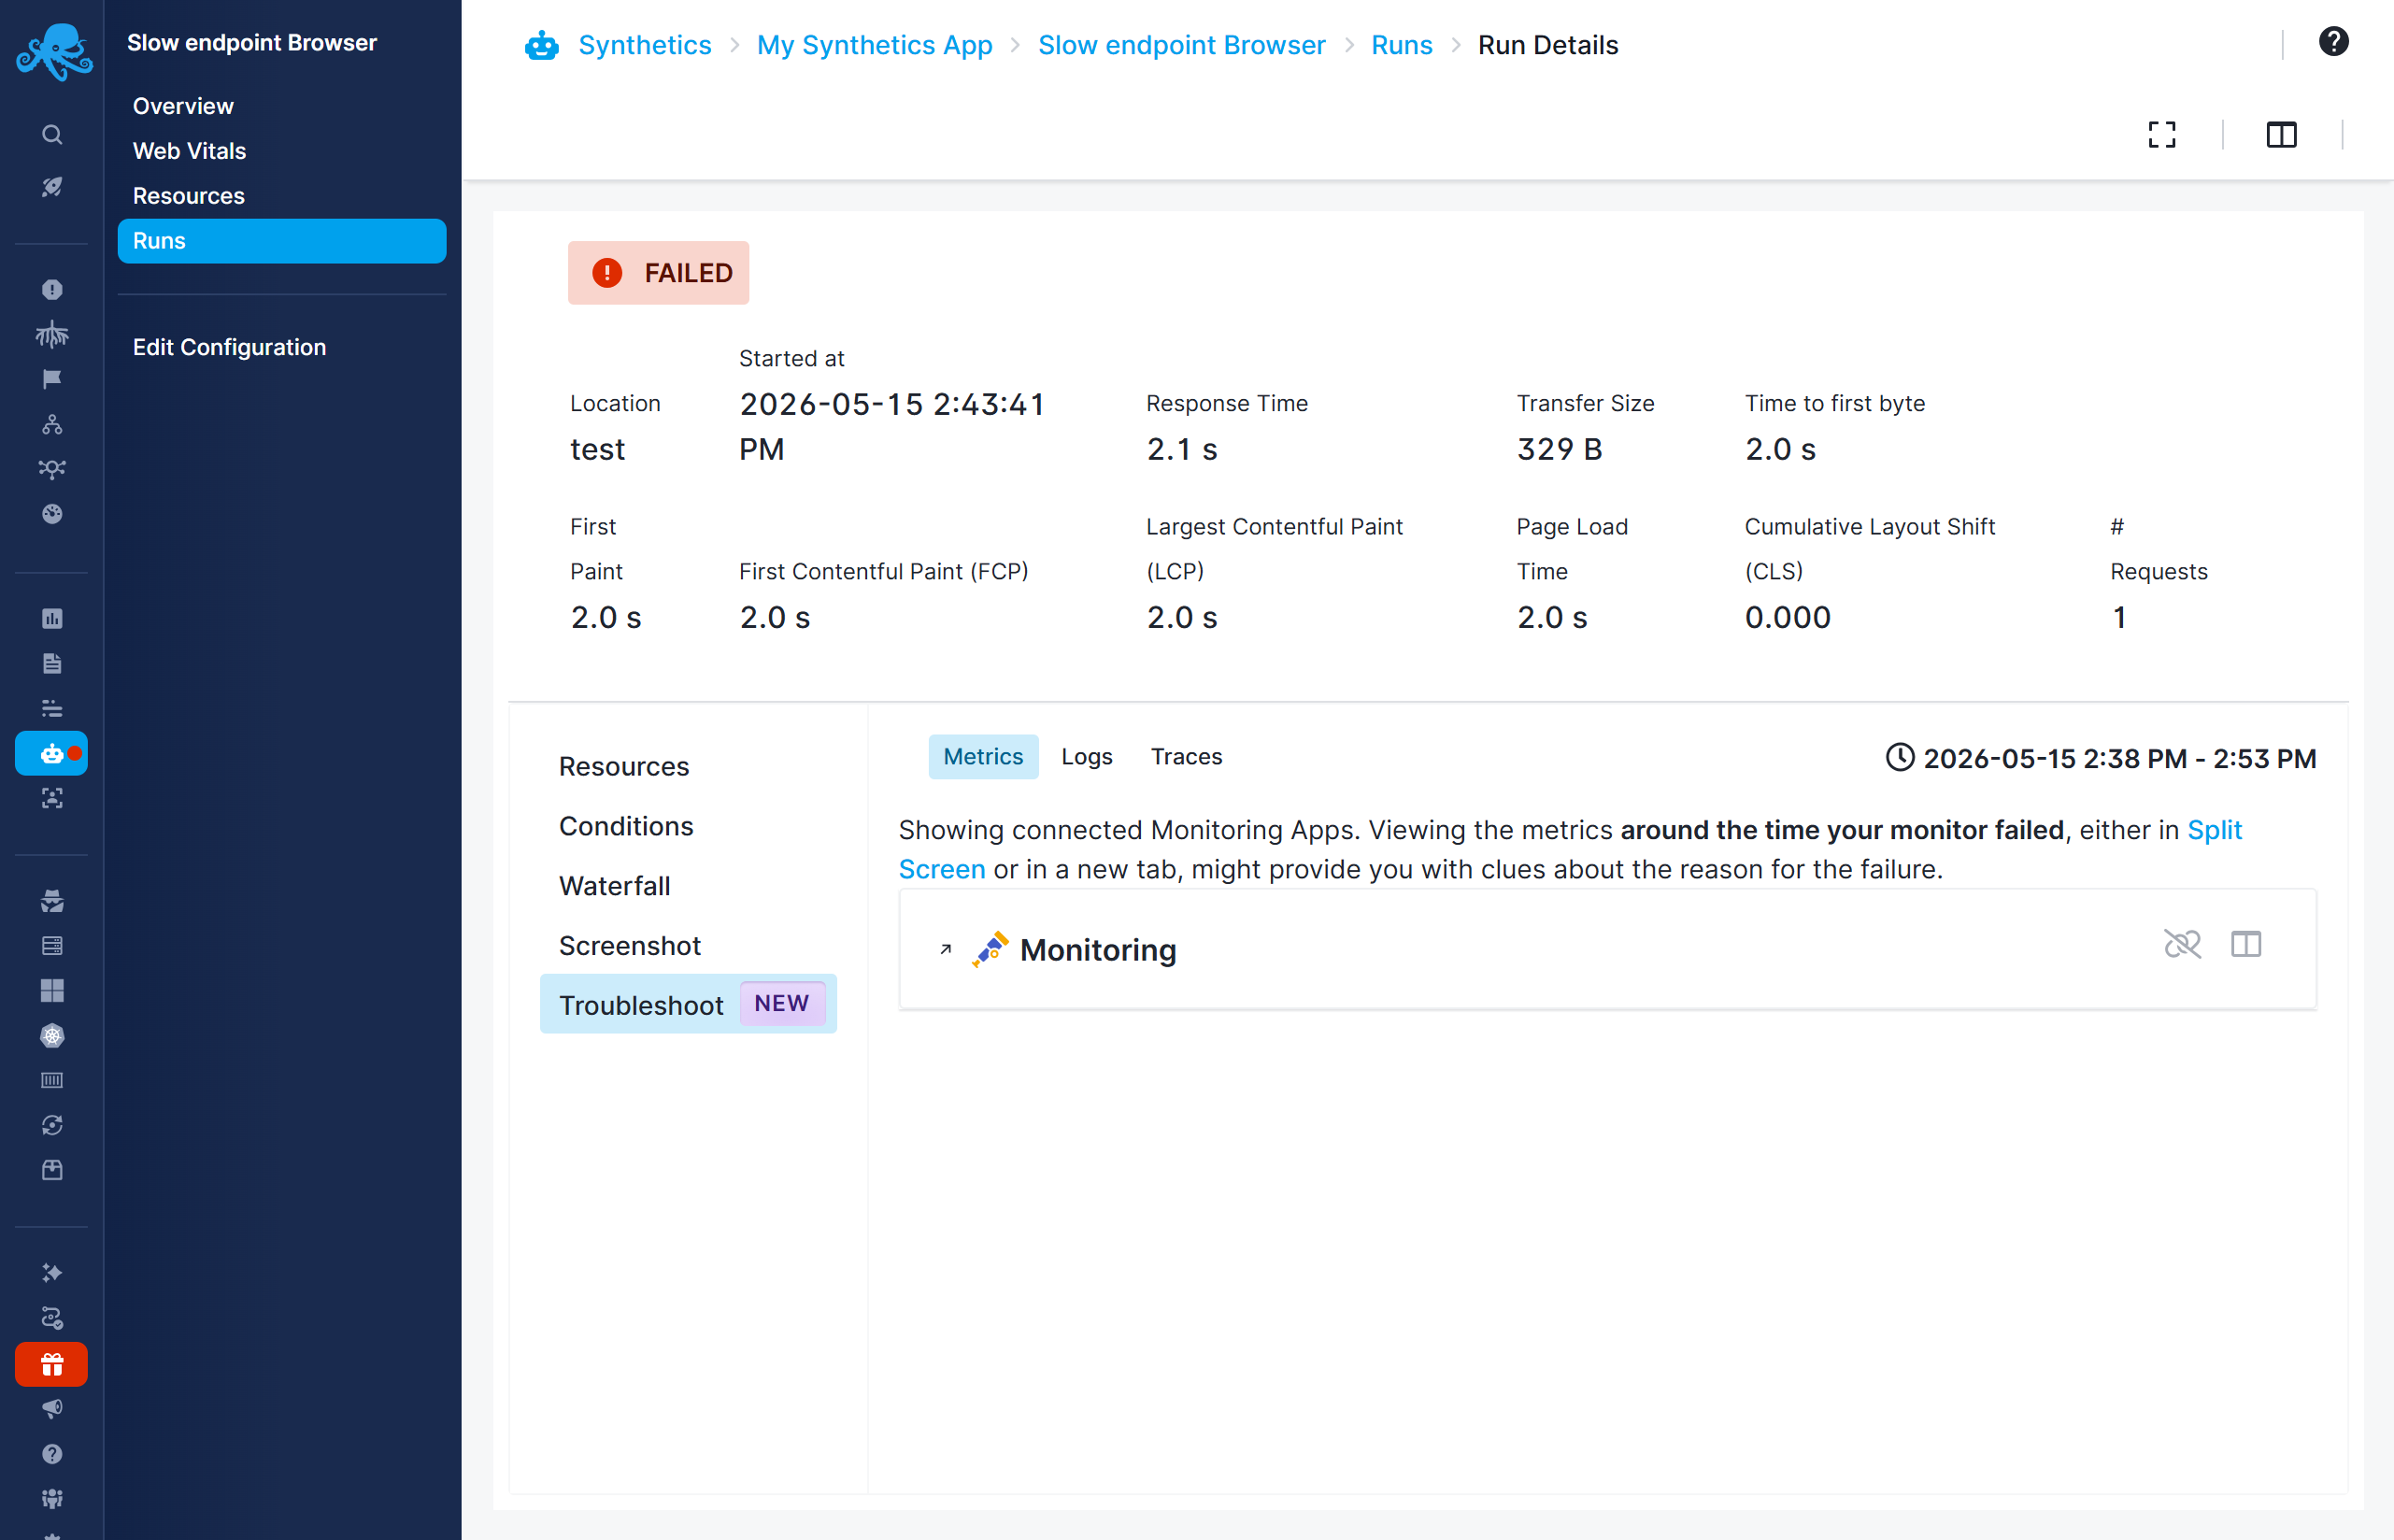The height and width of the screenshot is (1540, 2394).
Task: Click the unlink icon on Monitoring card
Action: 2182,944
